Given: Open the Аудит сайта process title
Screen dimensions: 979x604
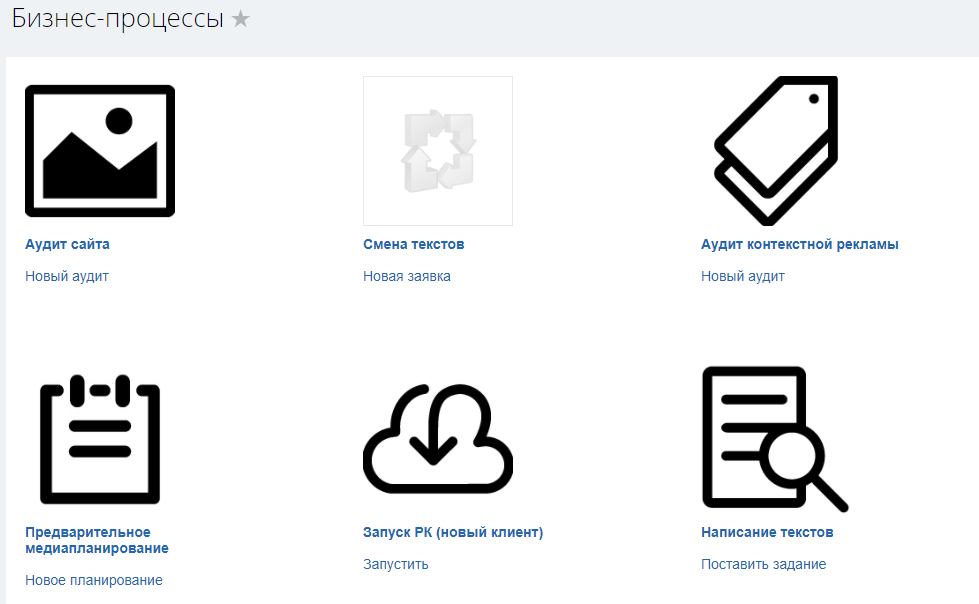Looking at the screenshot, I should tap(67, 244).
